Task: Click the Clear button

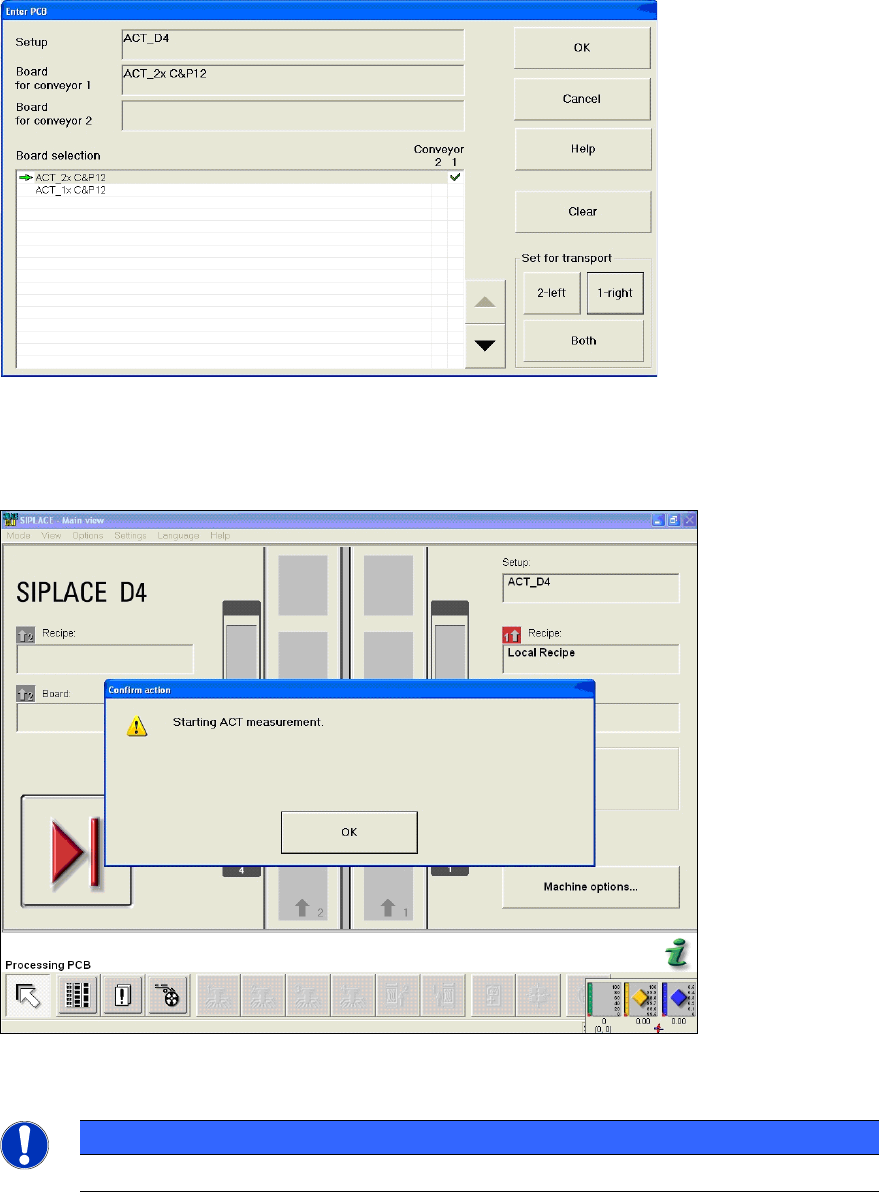Action: pos(583,212)
